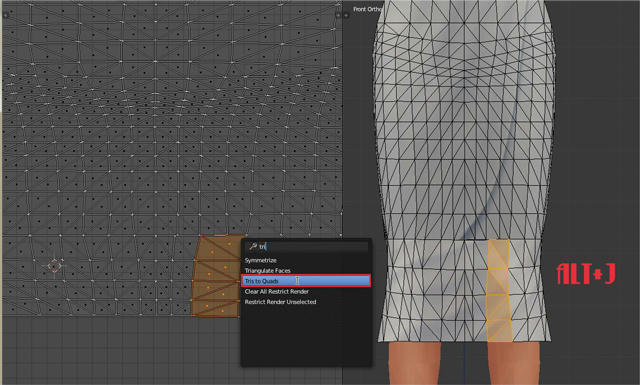The image size is (640, 385).
Task: Click the red-white 2D cursor in UV editor
Action: (x=55, y=266)
